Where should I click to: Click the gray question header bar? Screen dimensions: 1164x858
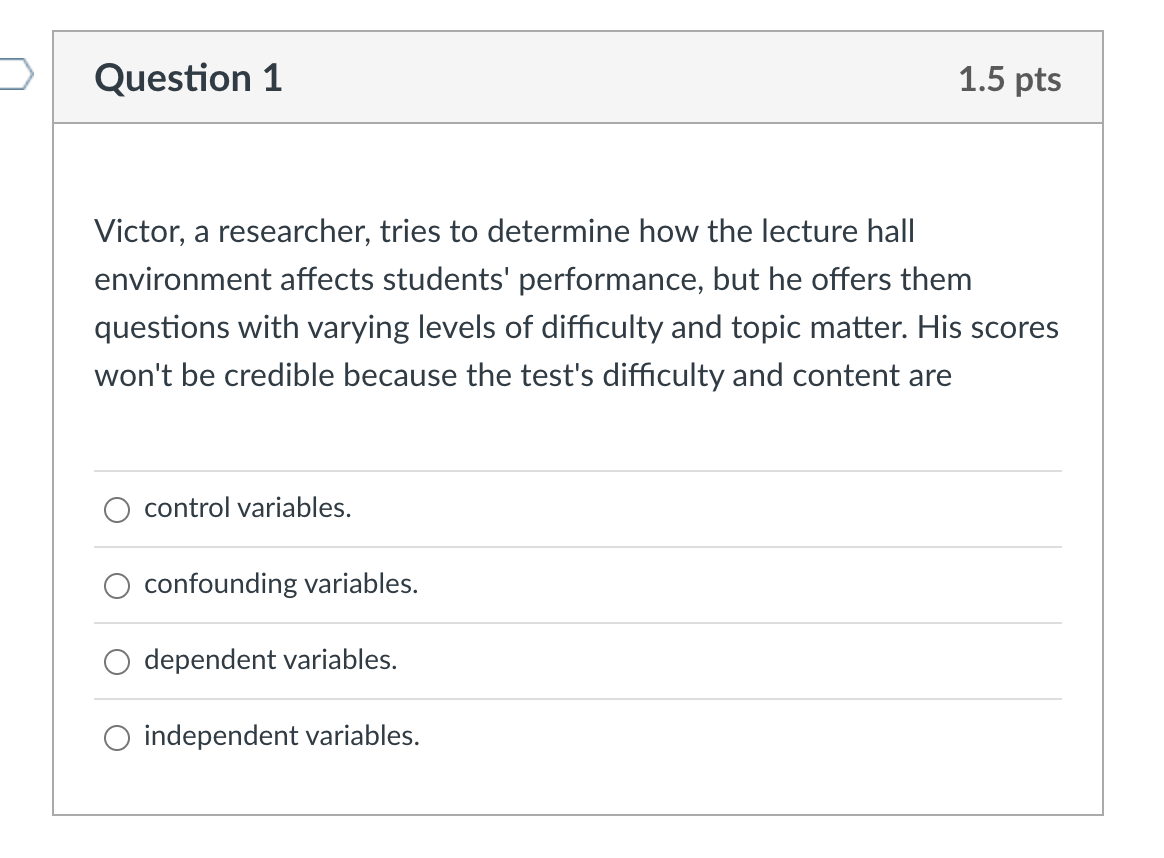(578, 77)
